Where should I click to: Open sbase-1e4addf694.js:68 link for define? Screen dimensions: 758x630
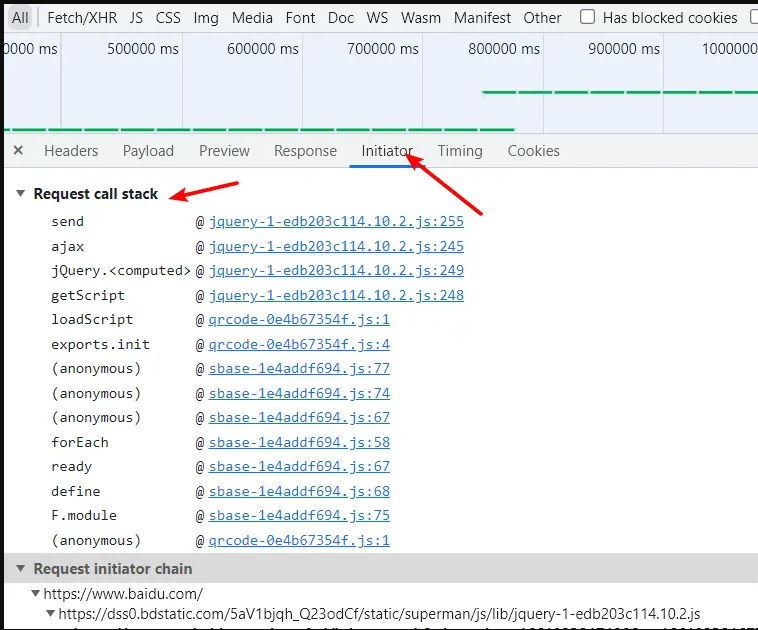pyautogui.click(x=299, y=491)
